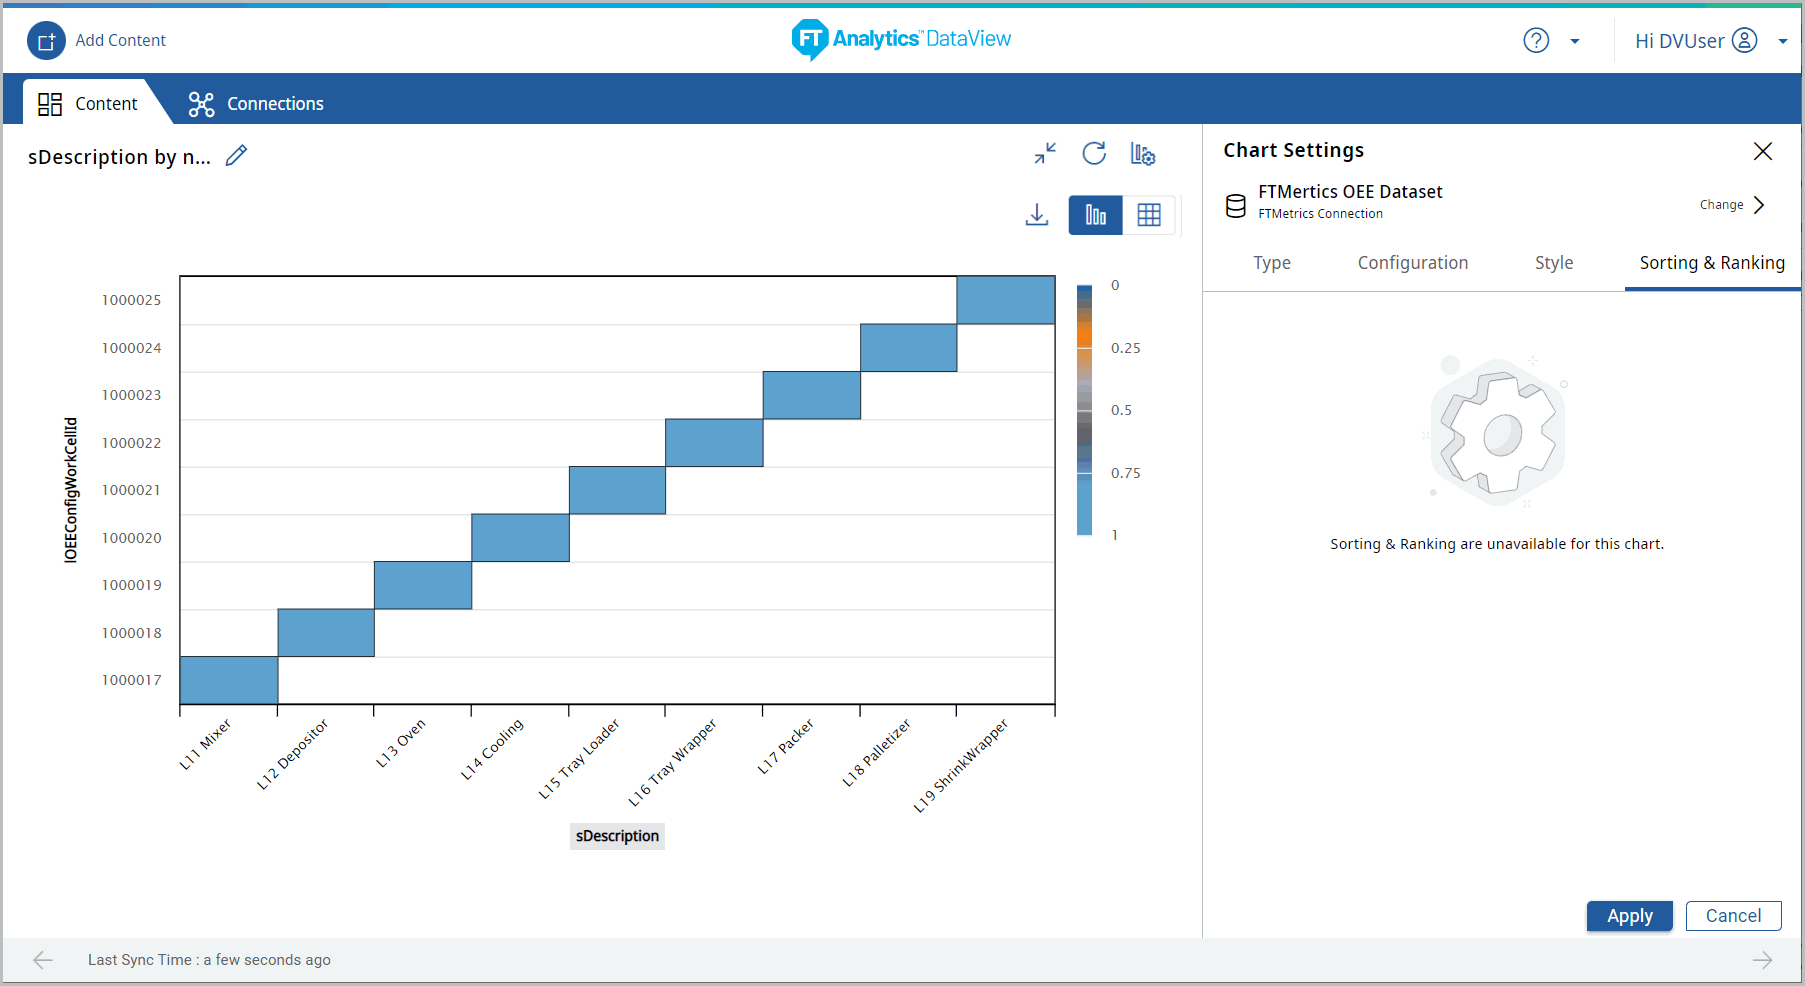The width and height of the screenshot is (1805, 986).
Task: Edit chart title with pencil icon
Action: (236, 156)
